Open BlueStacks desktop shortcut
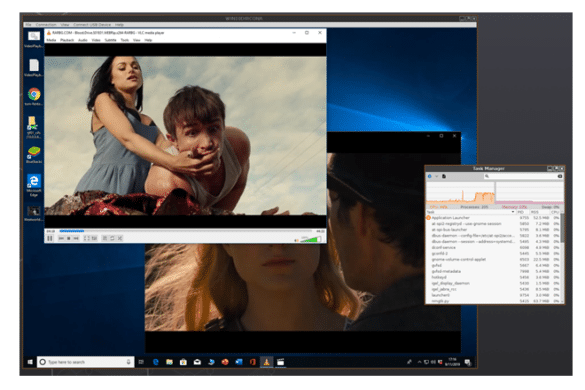 point(34,155)
